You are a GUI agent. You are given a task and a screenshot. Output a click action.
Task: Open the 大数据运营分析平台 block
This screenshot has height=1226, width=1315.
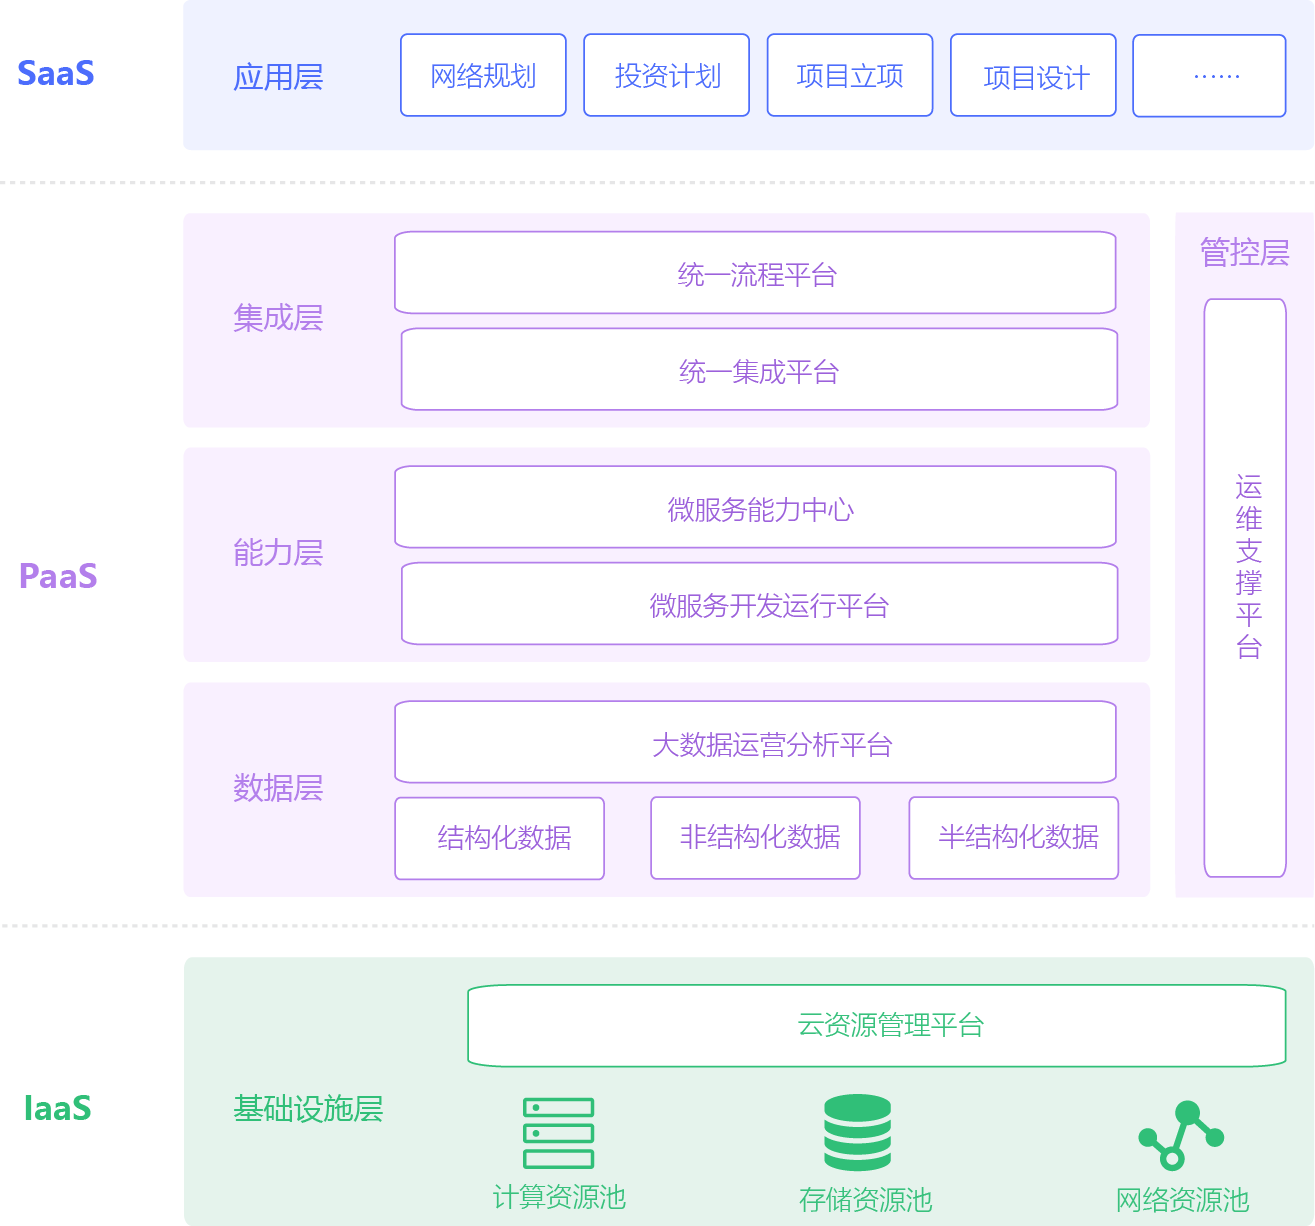(755, 742)
